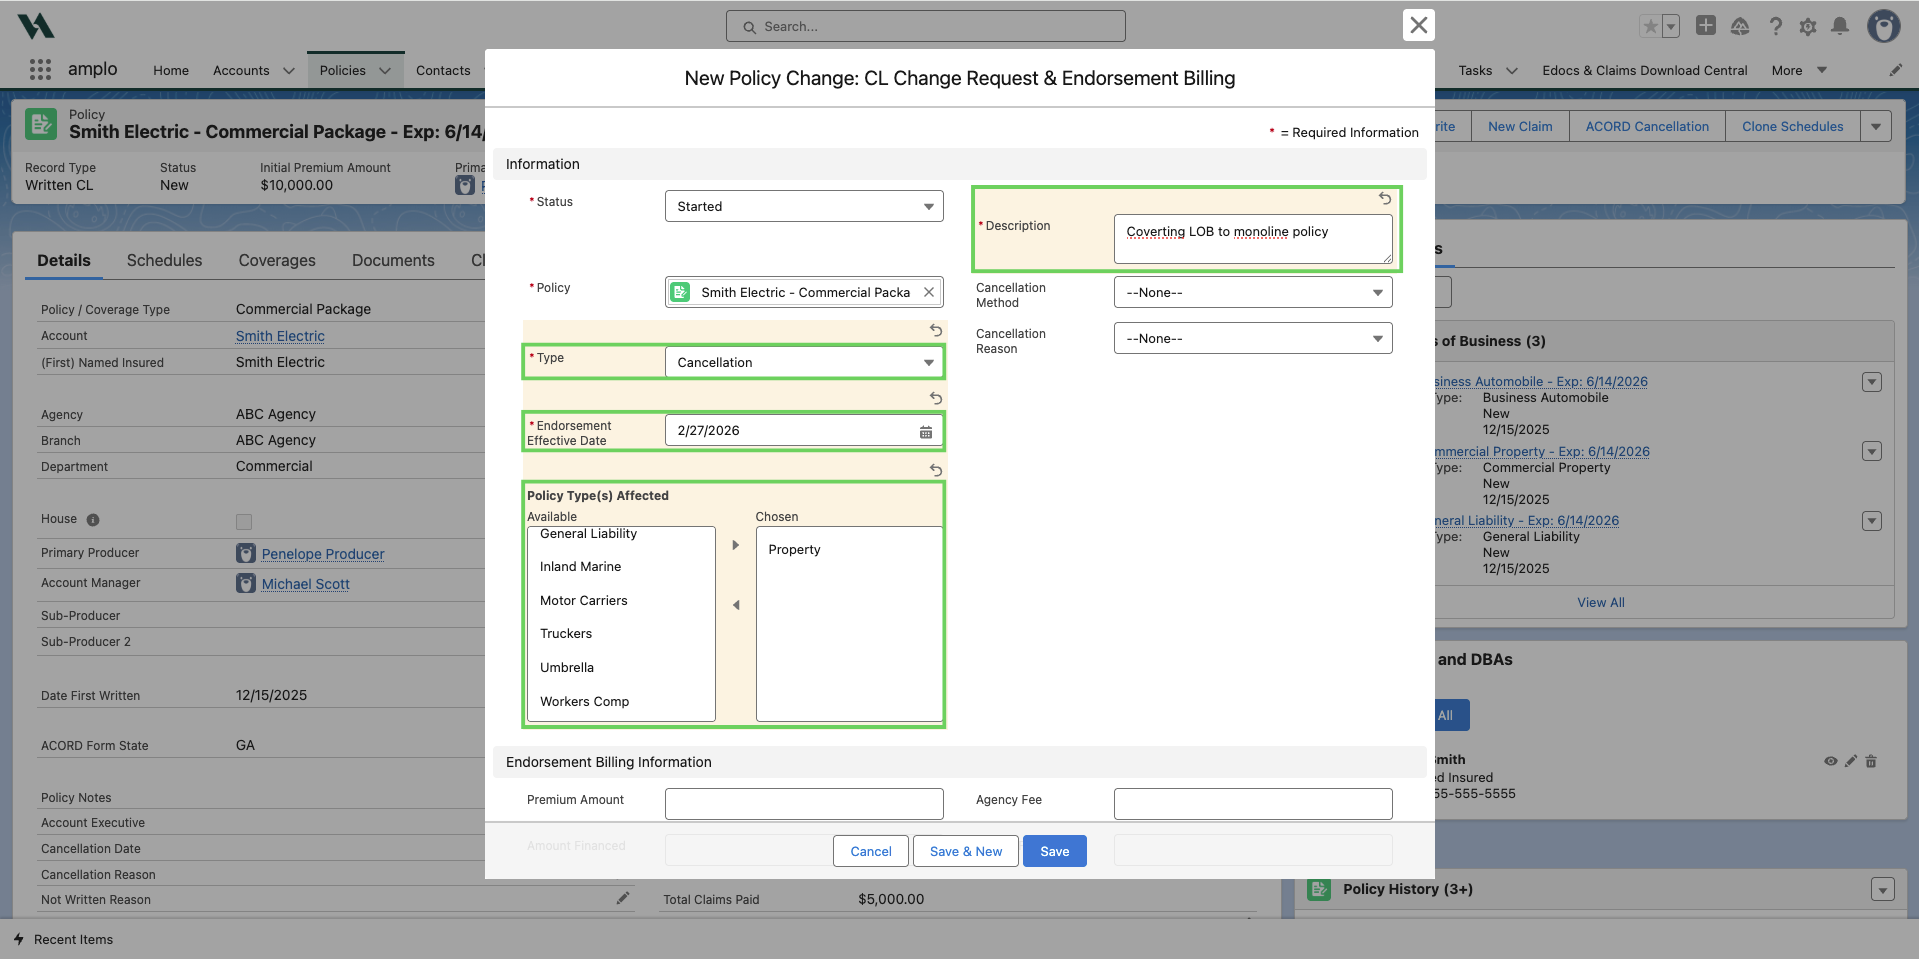Open the Penelope Producer link

click(323, 554)
